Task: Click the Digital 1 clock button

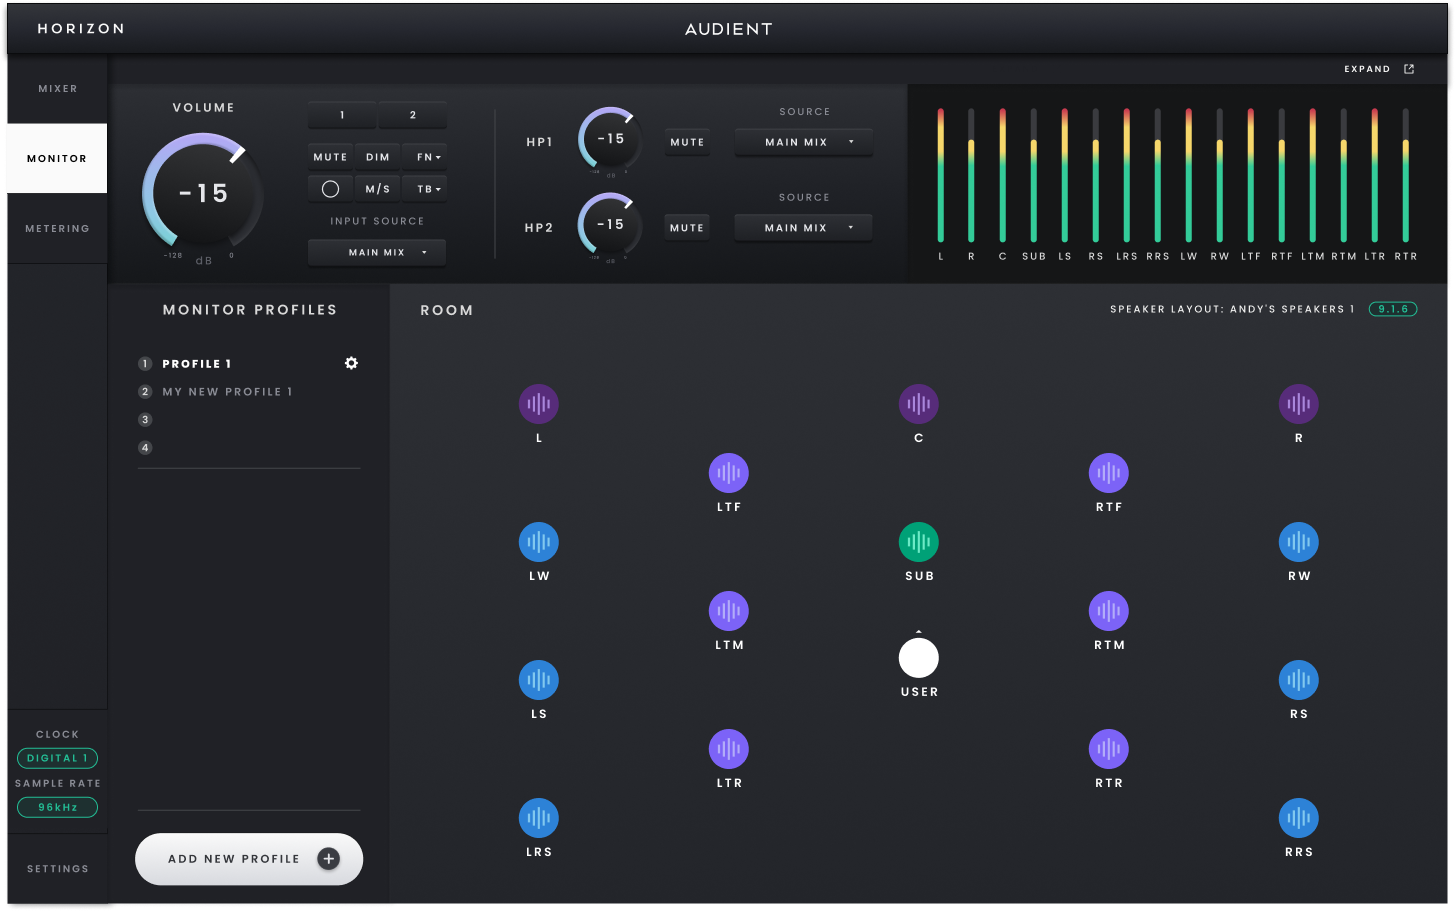Action: [57, 758]
